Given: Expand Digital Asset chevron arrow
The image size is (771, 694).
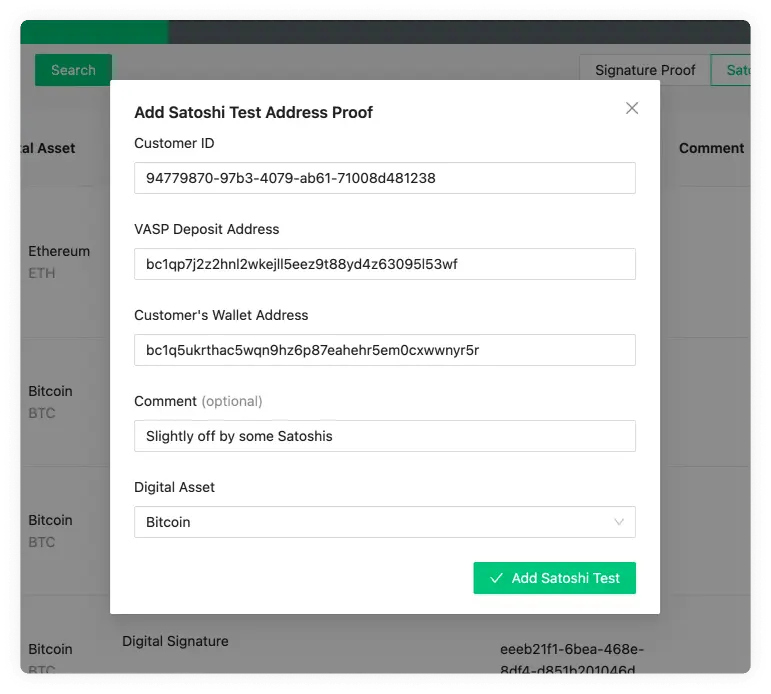Looking at the screenshot, I should (619, 522).
